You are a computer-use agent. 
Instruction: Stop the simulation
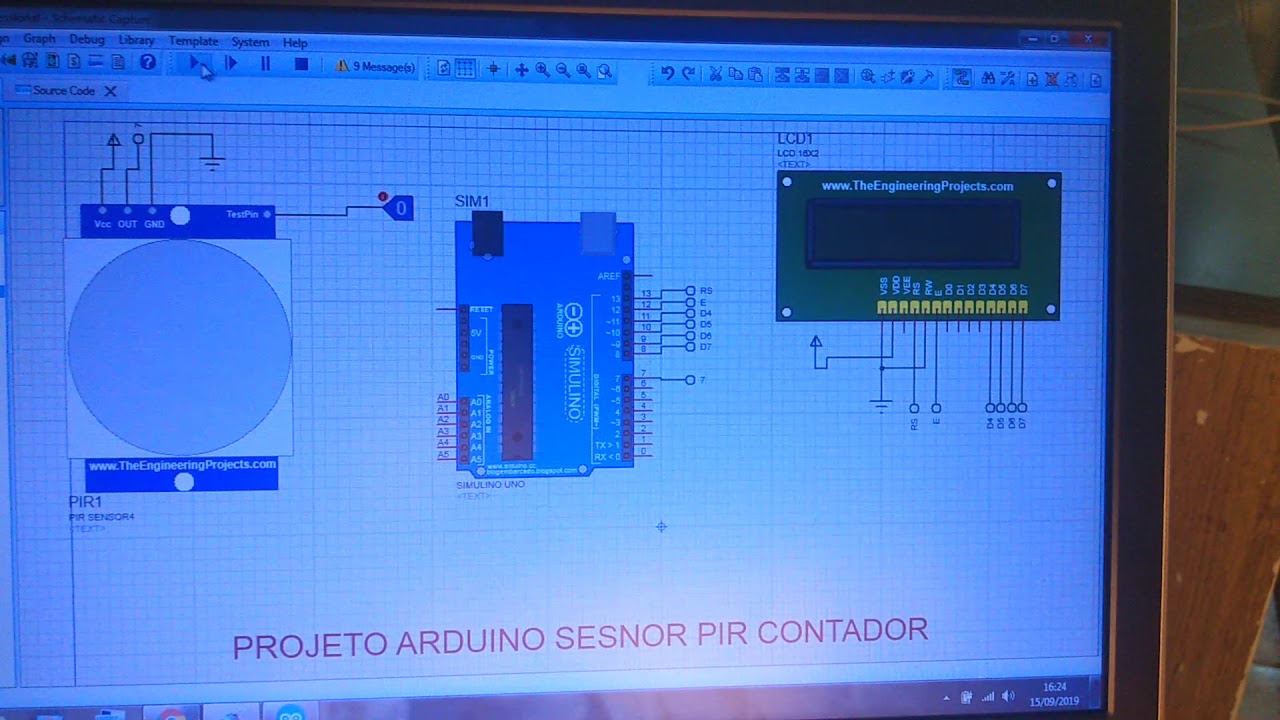point(301,65)
